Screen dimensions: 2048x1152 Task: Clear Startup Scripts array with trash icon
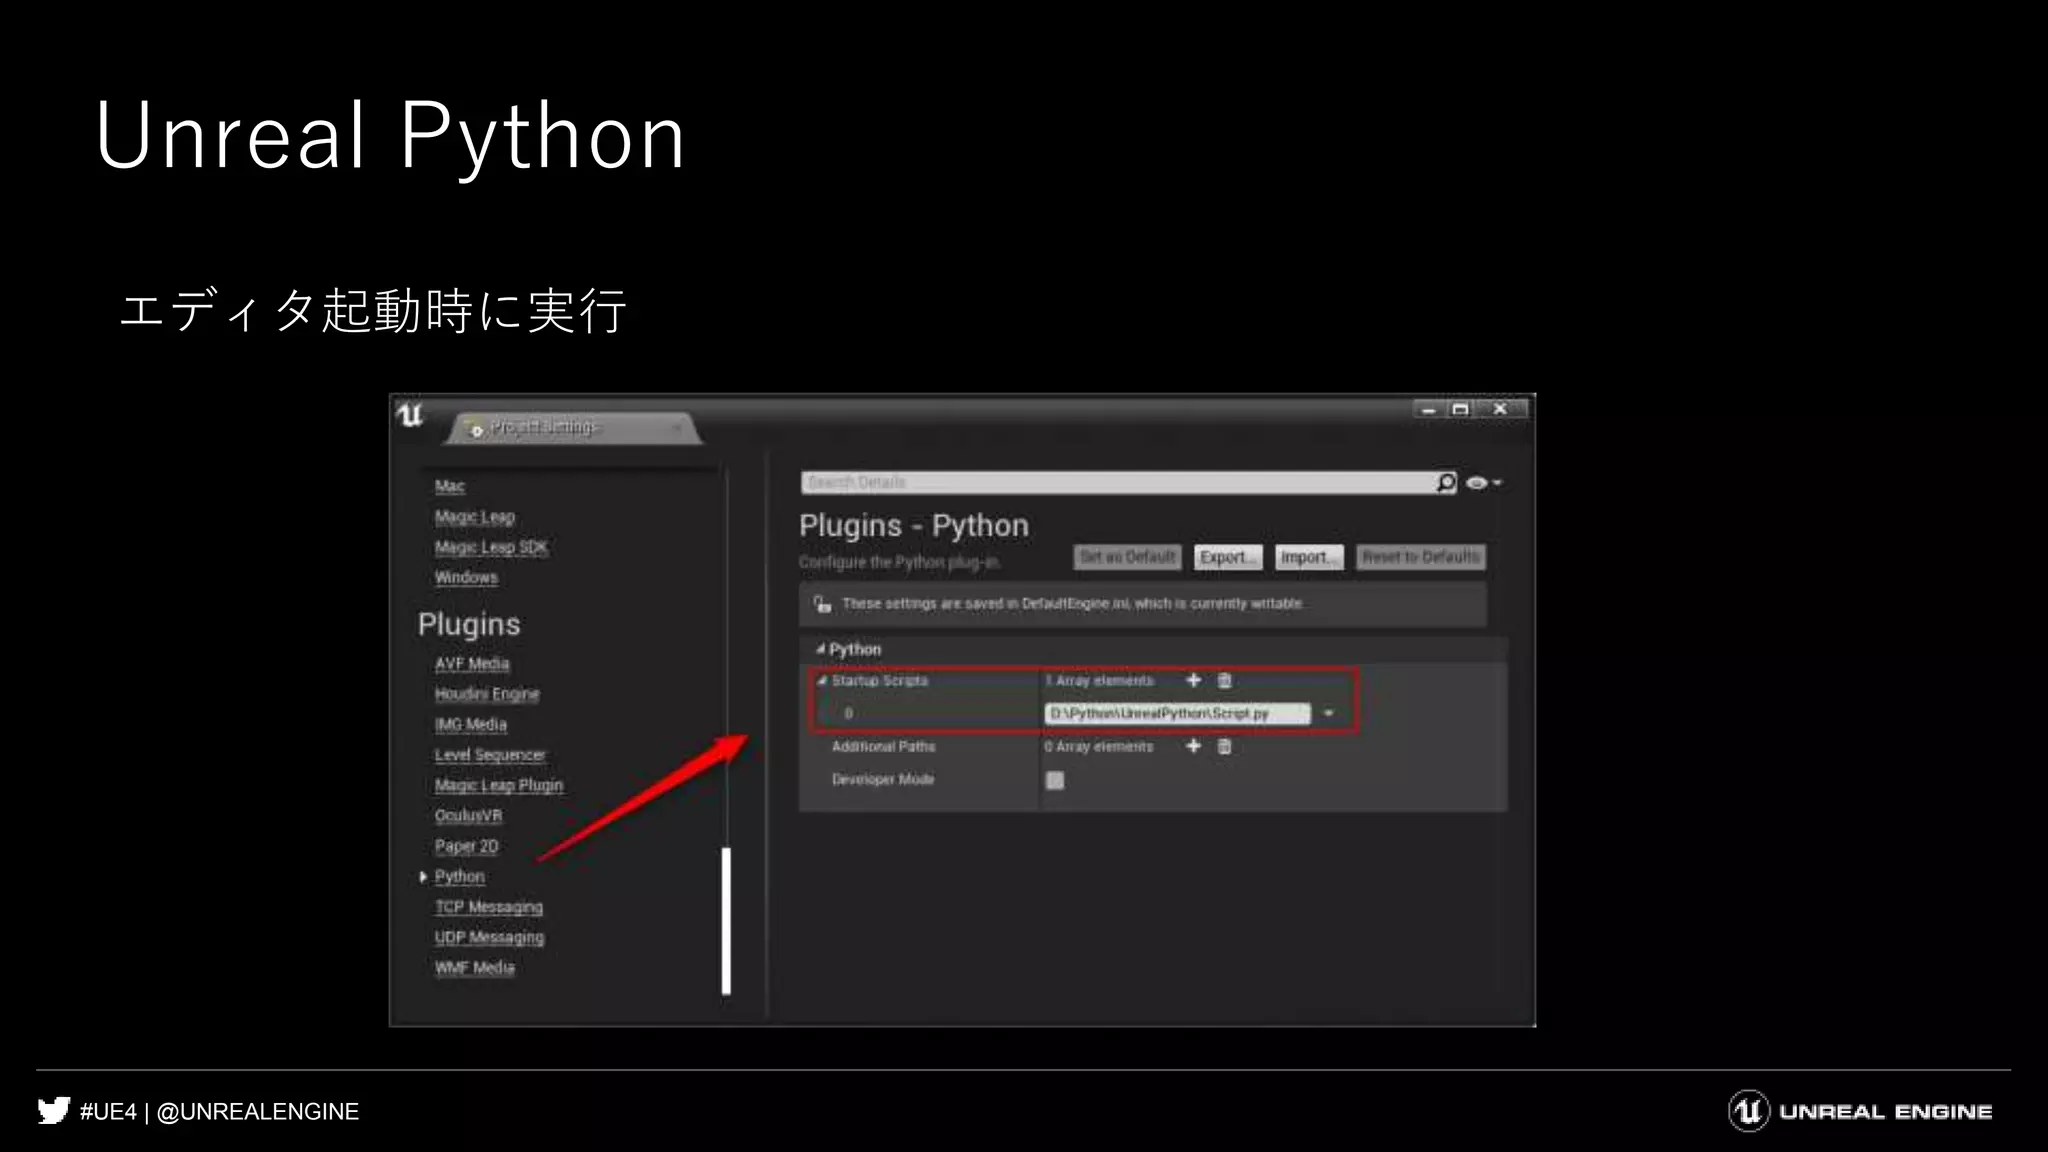click(1225, 680)
